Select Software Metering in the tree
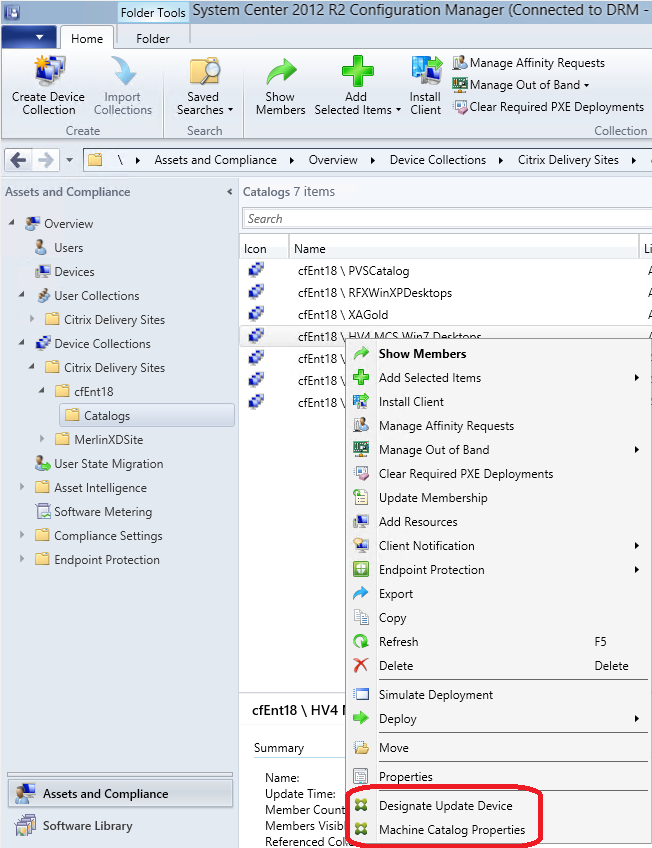 pos(103,512)
